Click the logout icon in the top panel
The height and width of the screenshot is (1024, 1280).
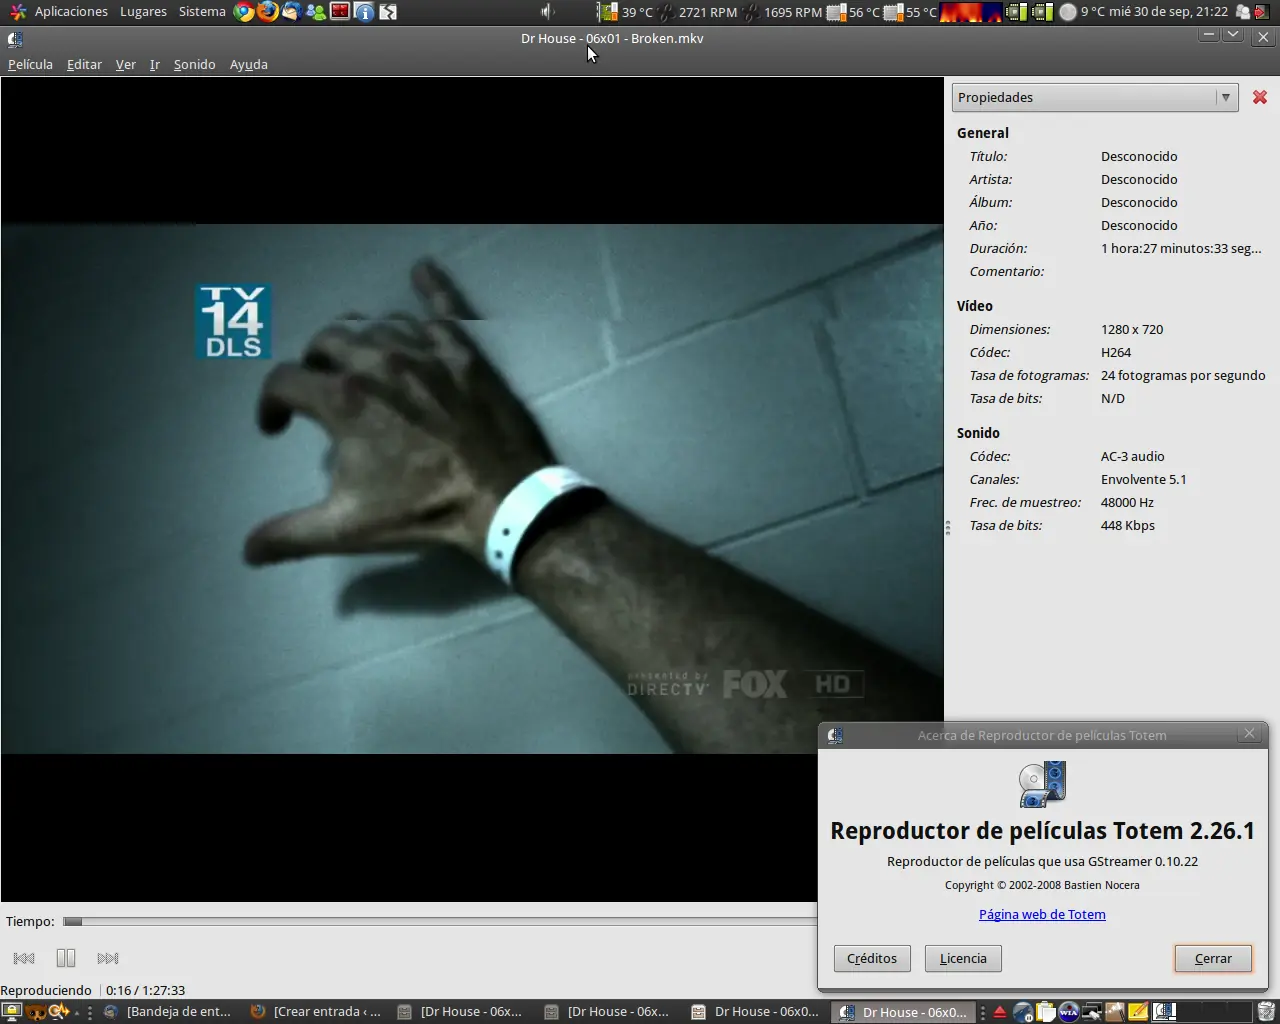click(x=1264, y=12)
